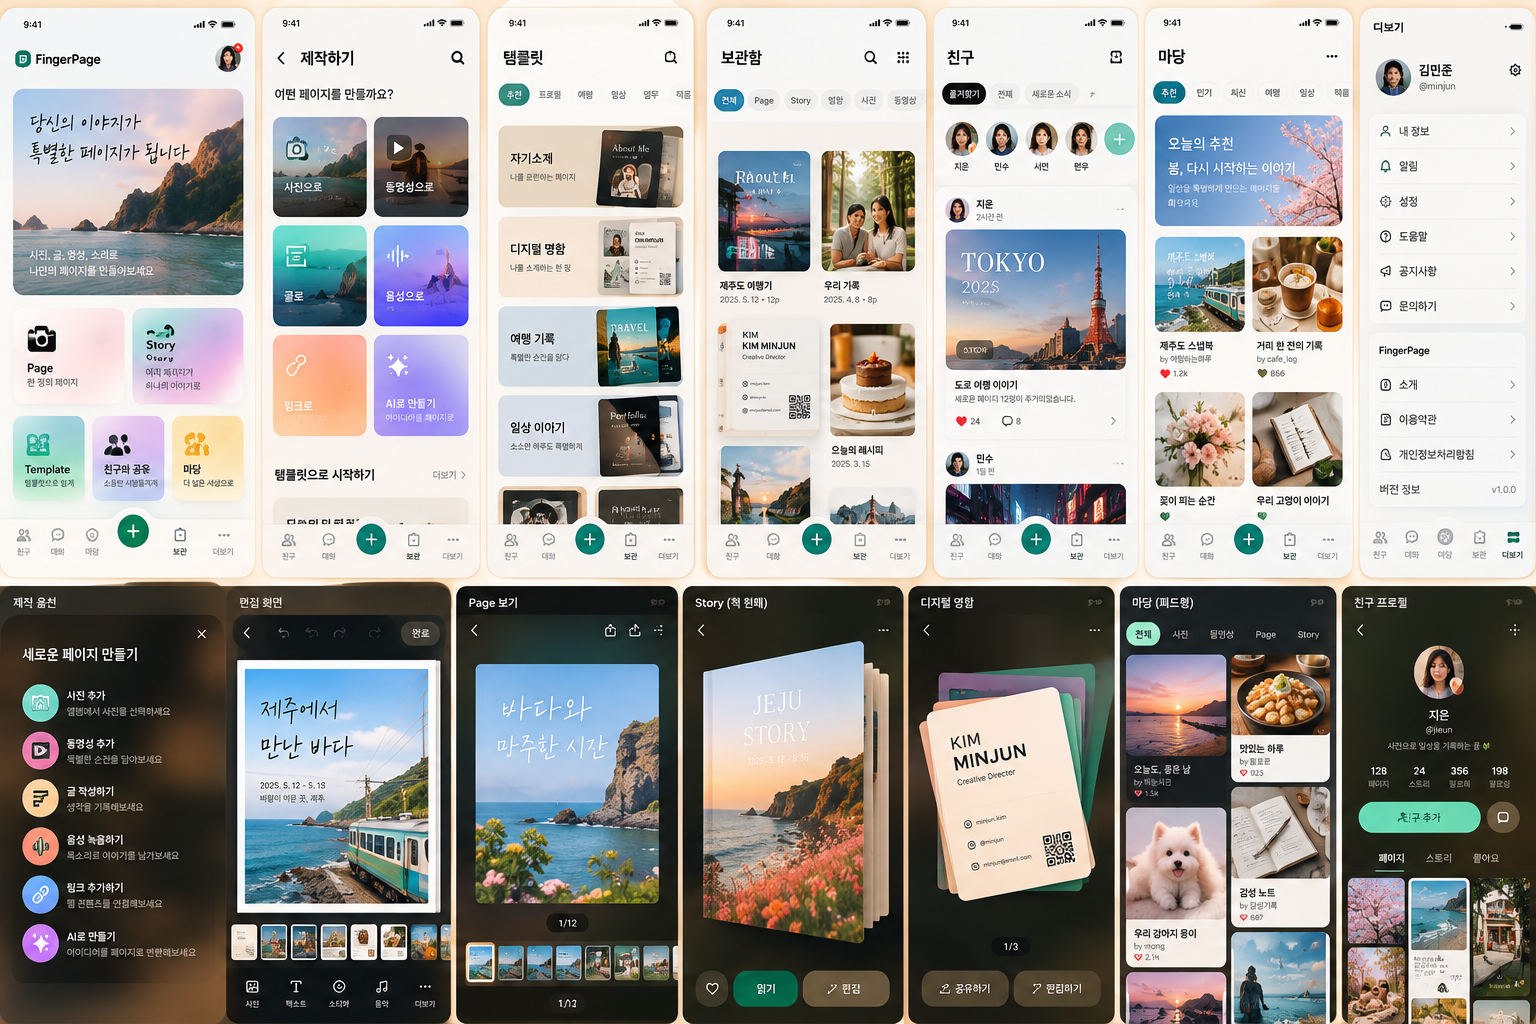
Task: Open the TOKYO 2025 post image
Action: 1035,300
